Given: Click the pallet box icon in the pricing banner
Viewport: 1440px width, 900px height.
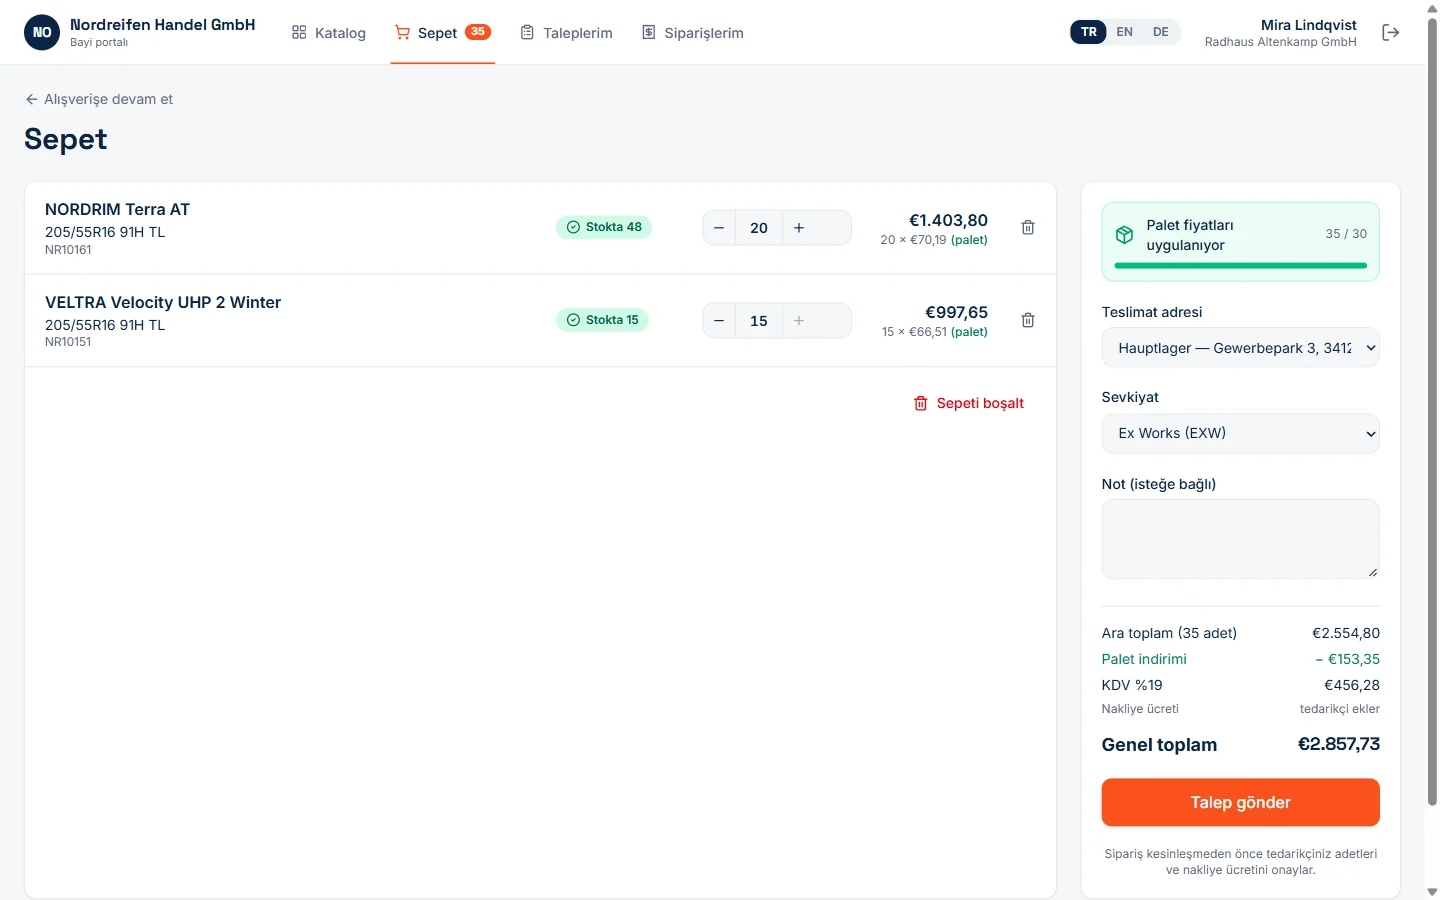Looking at the screenshot, I should [1124, 235].
